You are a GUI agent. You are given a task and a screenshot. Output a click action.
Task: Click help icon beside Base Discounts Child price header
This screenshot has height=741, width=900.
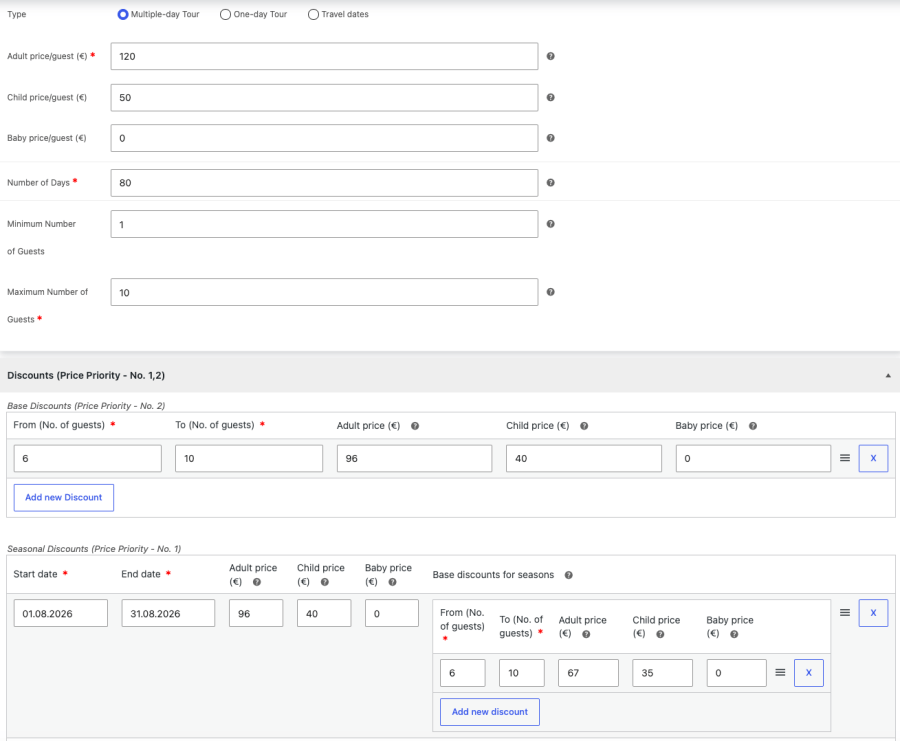[x=584, y=426]
